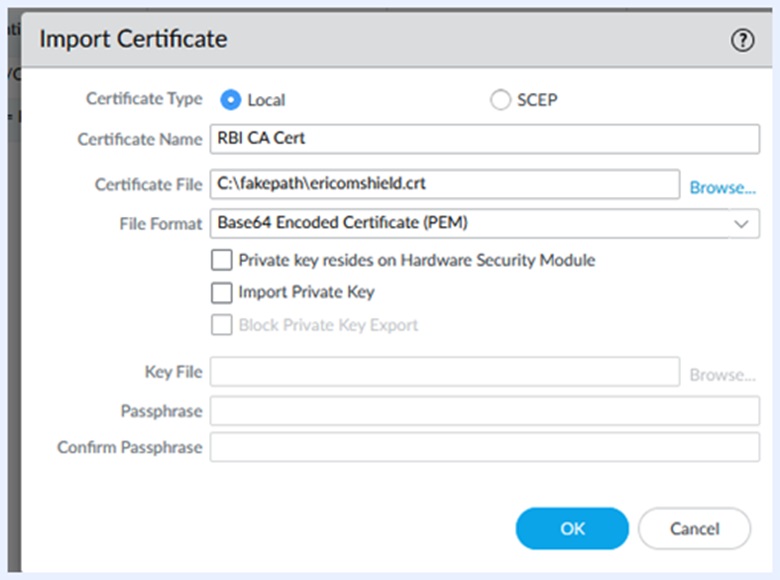Click the Key File input field

444,372
